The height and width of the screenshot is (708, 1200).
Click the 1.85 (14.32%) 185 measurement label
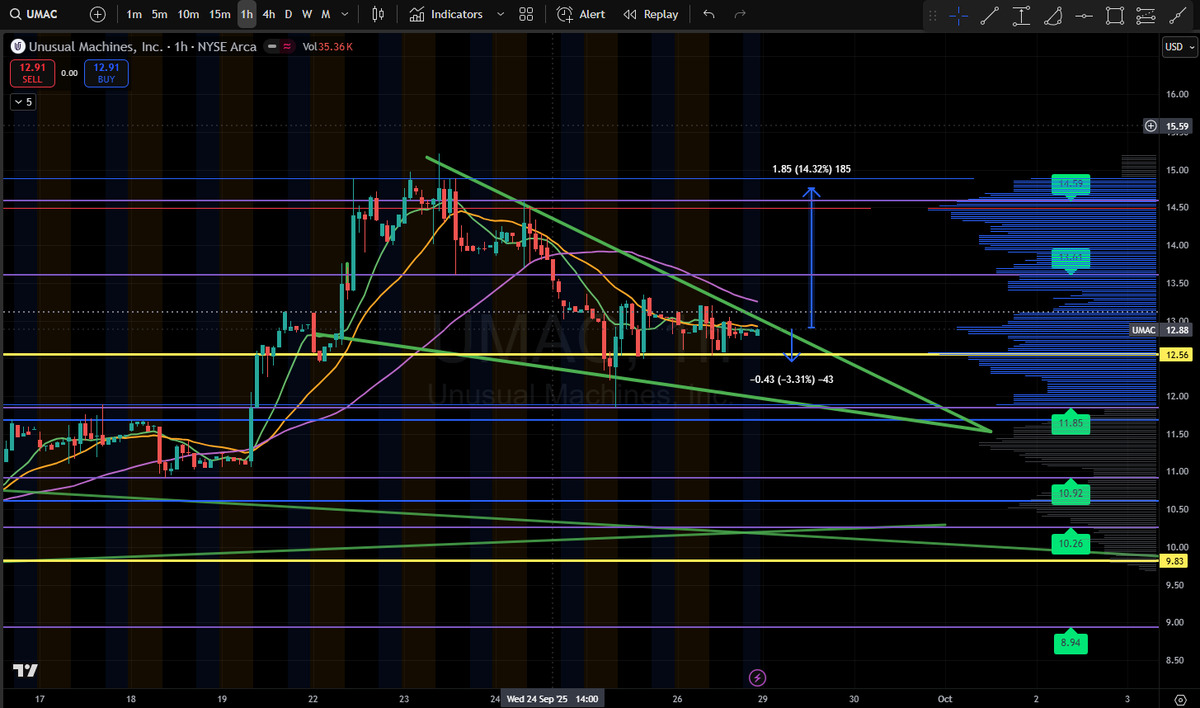tap(811, 169)
